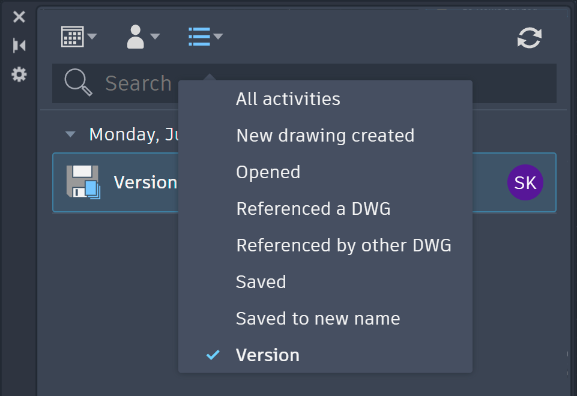Open the activity filter dropdown arrow
This screenshot has height=396, width=577.
point(218,36)
